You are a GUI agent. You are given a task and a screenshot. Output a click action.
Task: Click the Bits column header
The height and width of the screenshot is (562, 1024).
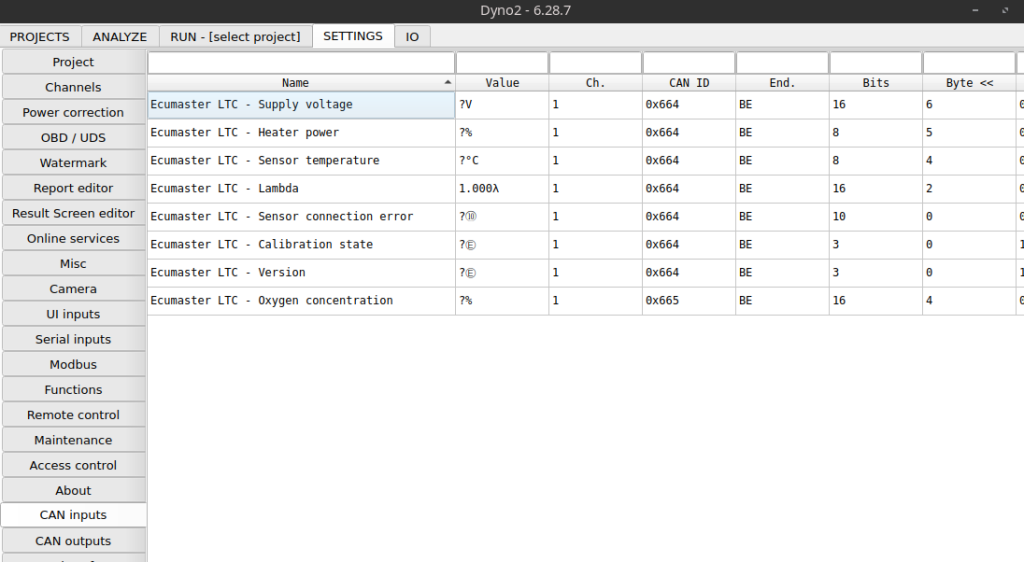tap(876, 83)
